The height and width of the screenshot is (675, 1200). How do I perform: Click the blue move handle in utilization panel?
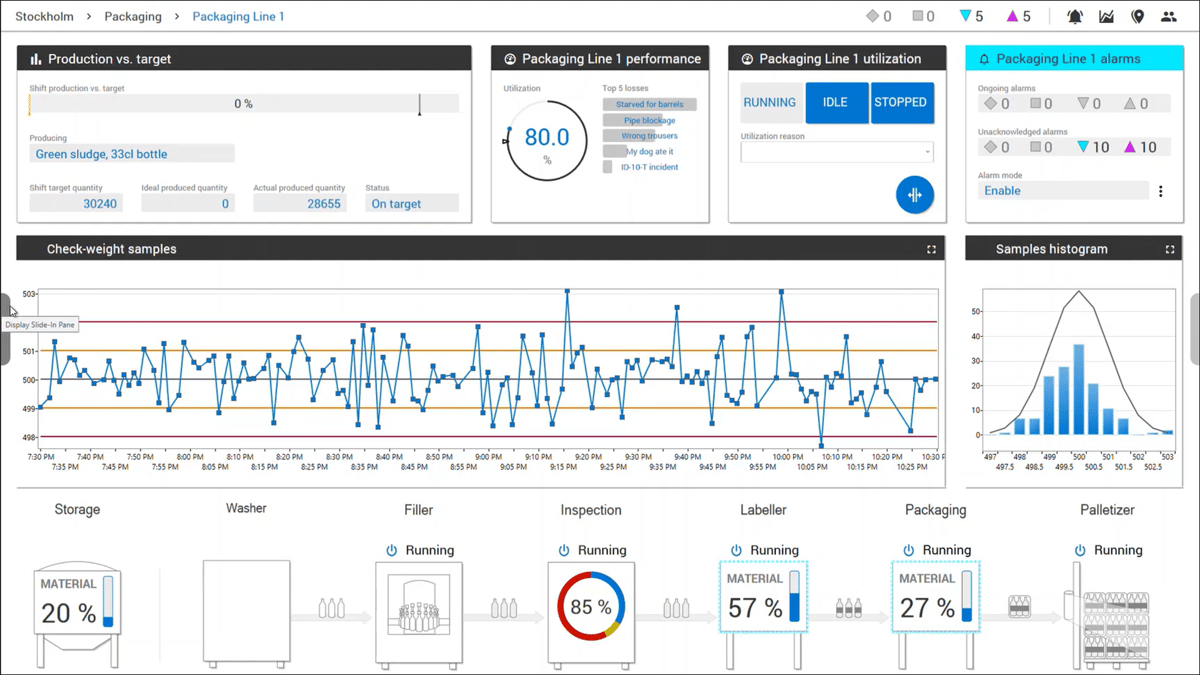pos(915,196)
